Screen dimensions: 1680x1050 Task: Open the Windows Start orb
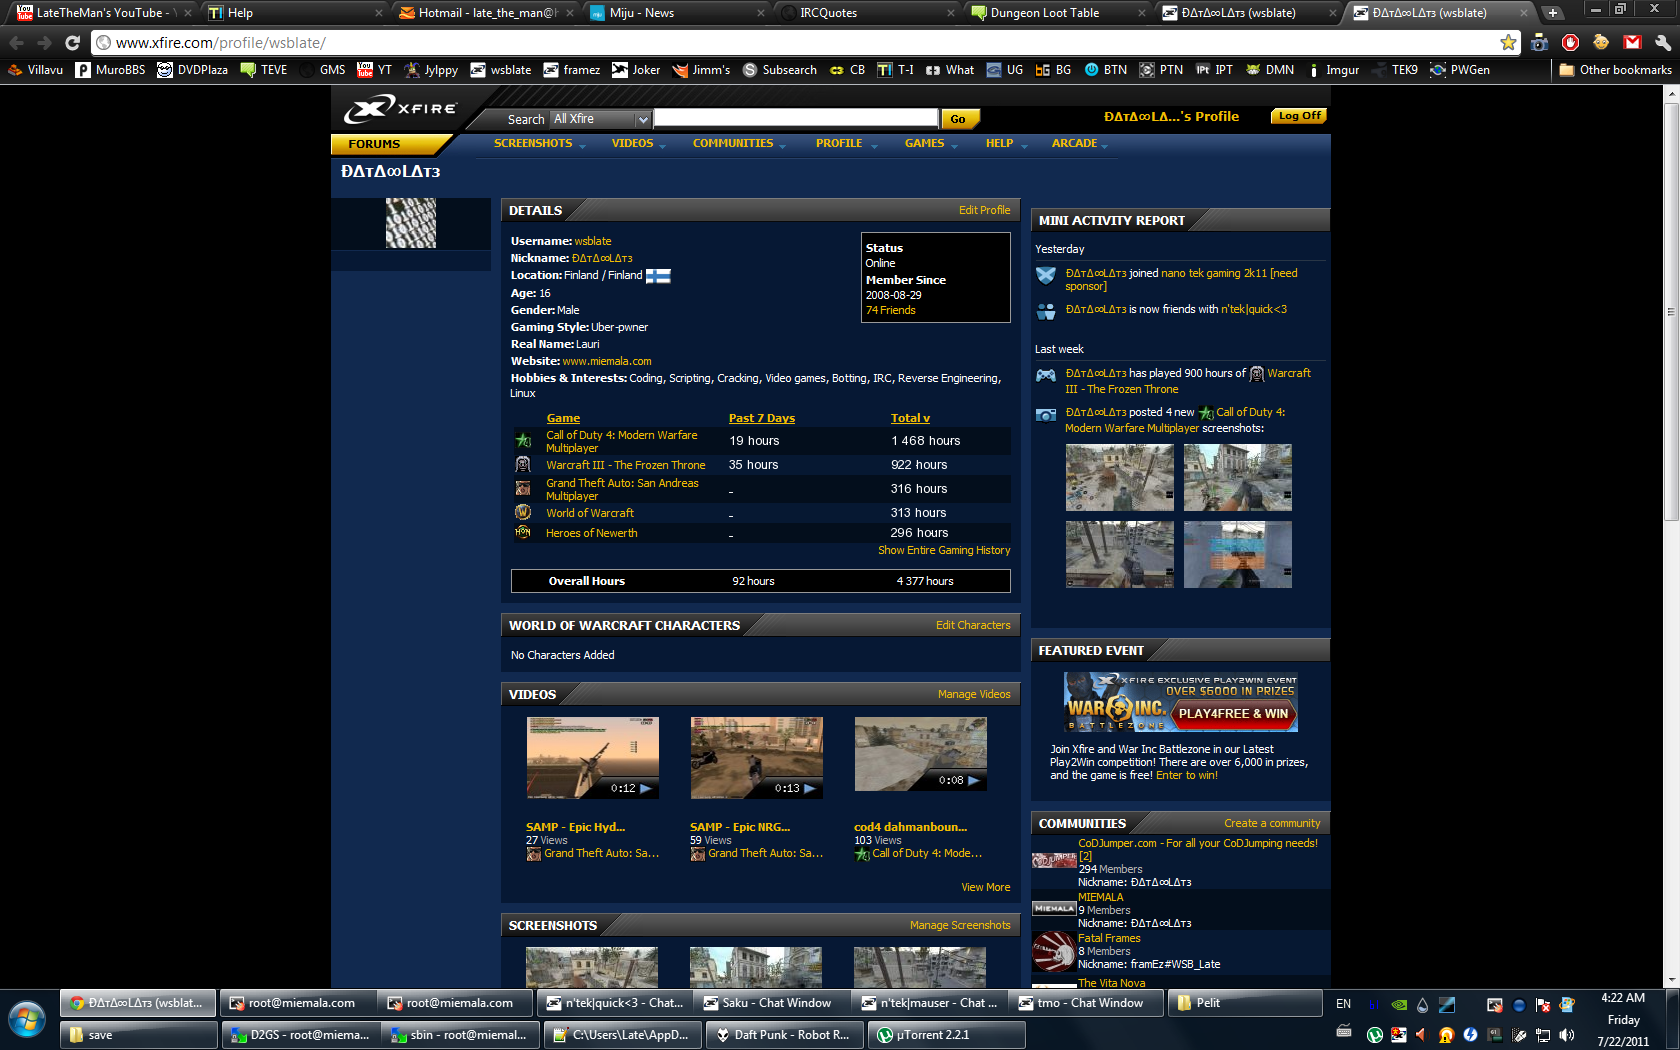(27, 1020)
